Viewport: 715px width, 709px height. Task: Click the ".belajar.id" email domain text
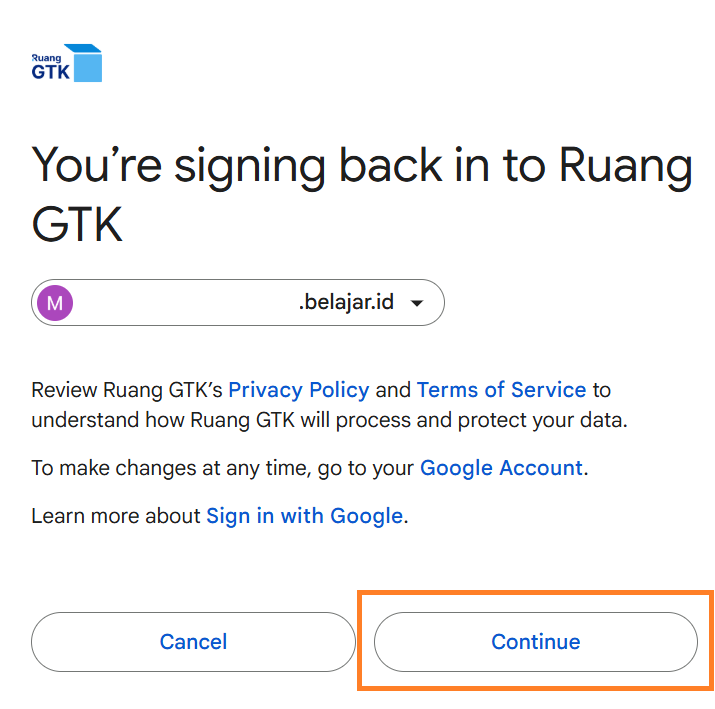346,302
